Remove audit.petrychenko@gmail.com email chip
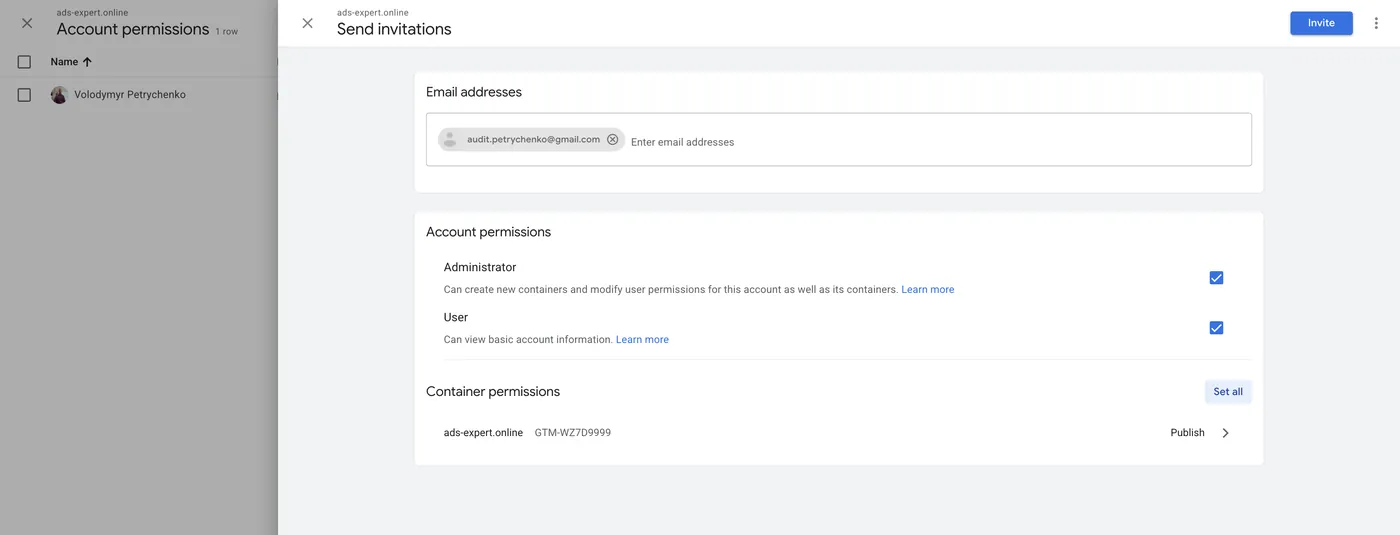This screenshot has height=535, width=1400. (x=613, y=140)
